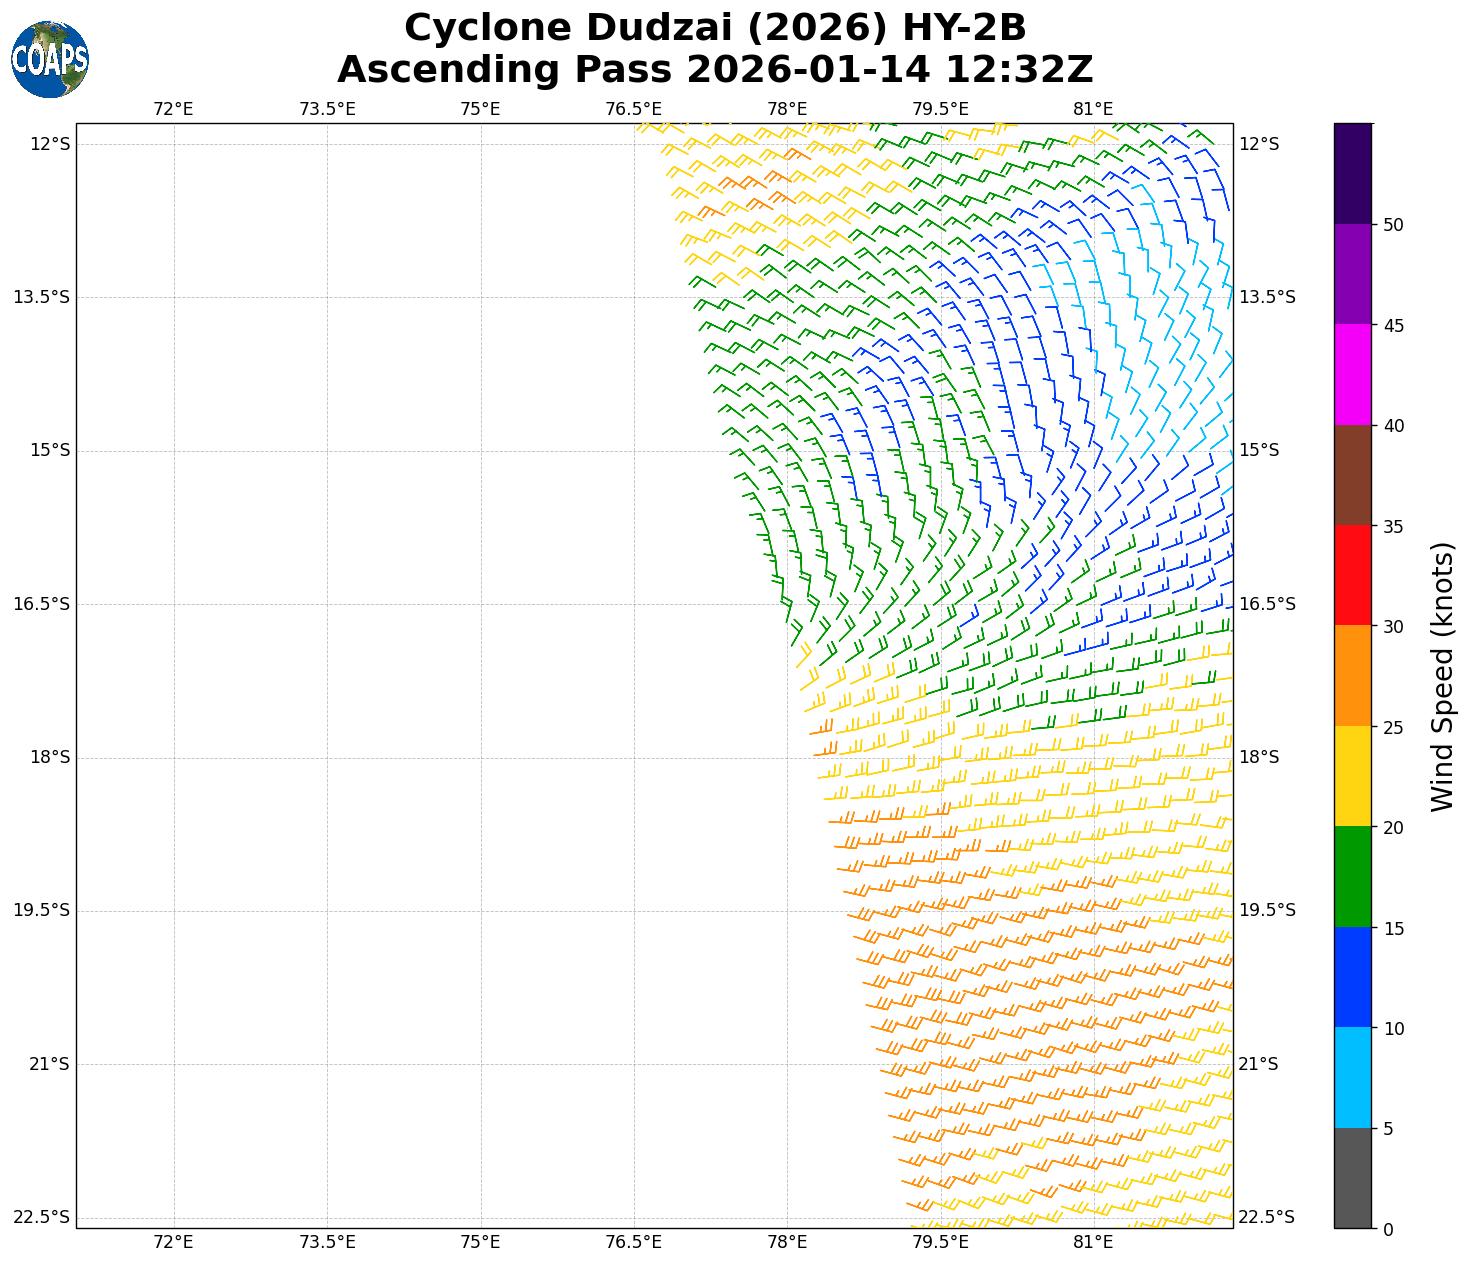The width and height of the screenshot is (1471, 1264).
Task: Click the dark purple segment above 50 knots
Action: (x=1353, y=173)
